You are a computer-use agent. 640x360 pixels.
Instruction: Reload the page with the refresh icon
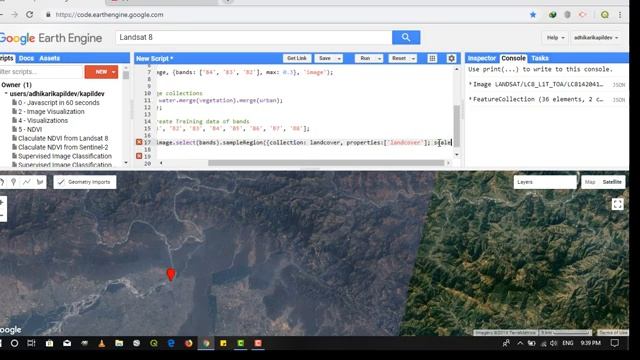(29, 15)
